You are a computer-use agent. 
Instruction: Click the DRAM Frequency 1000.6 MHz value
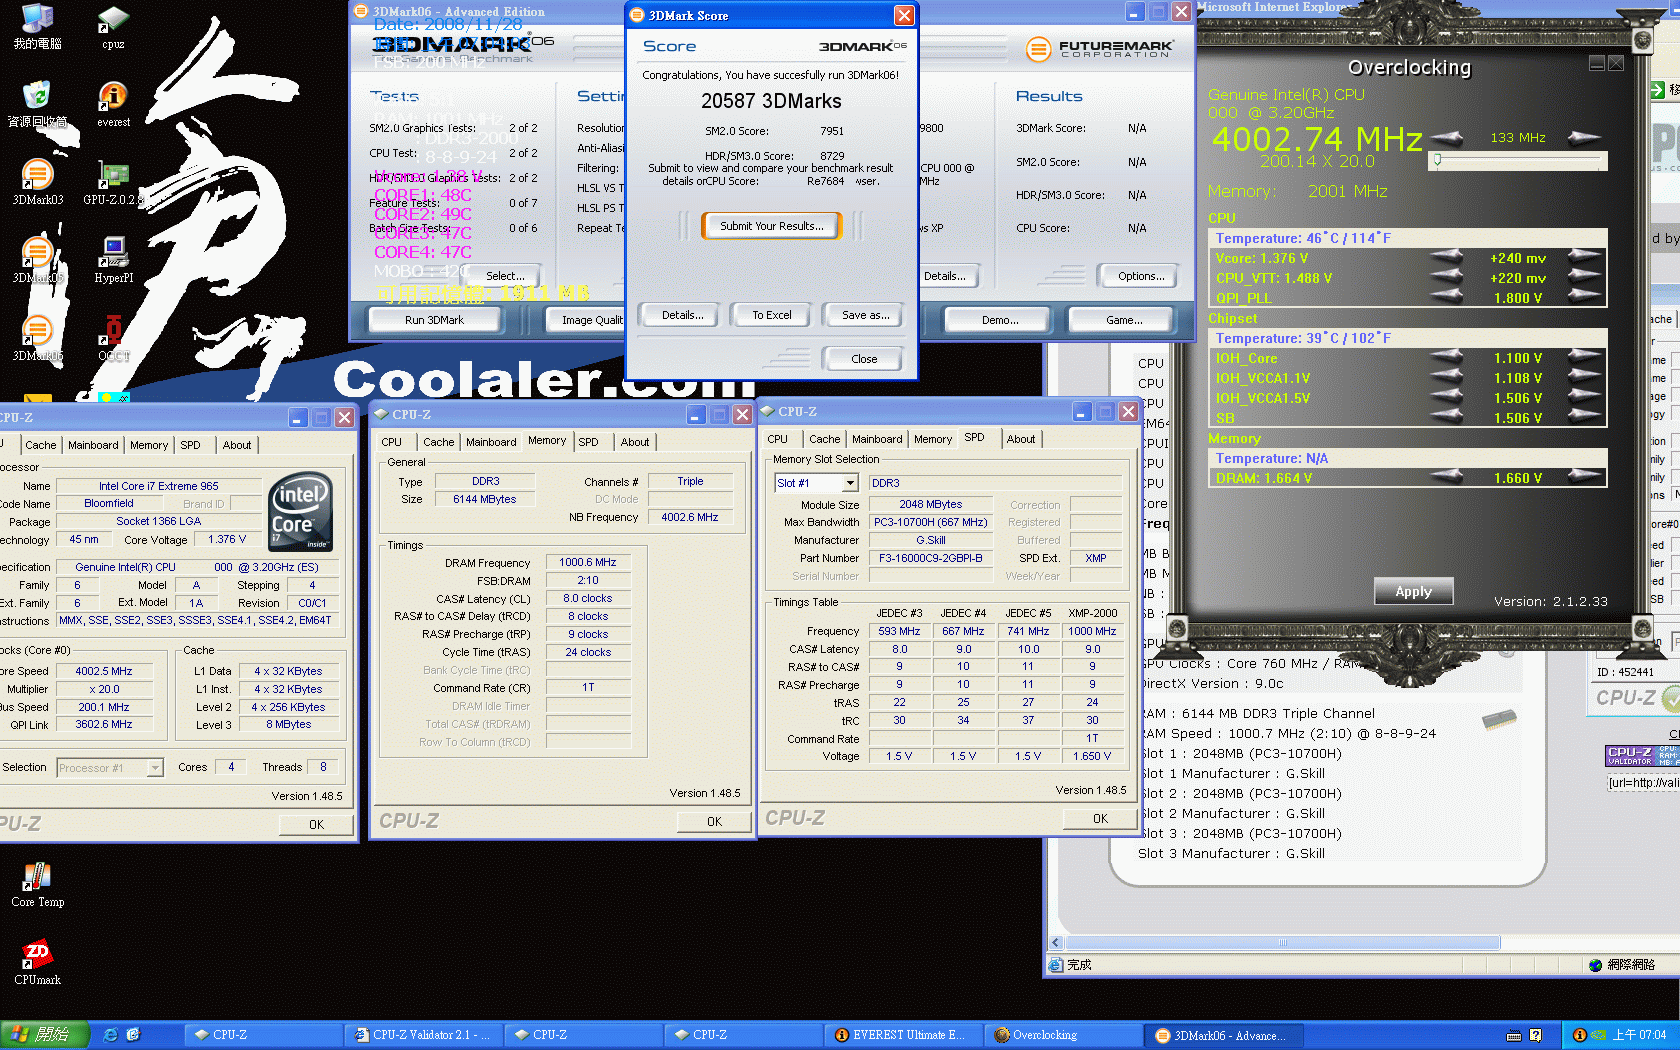point(588,562)
